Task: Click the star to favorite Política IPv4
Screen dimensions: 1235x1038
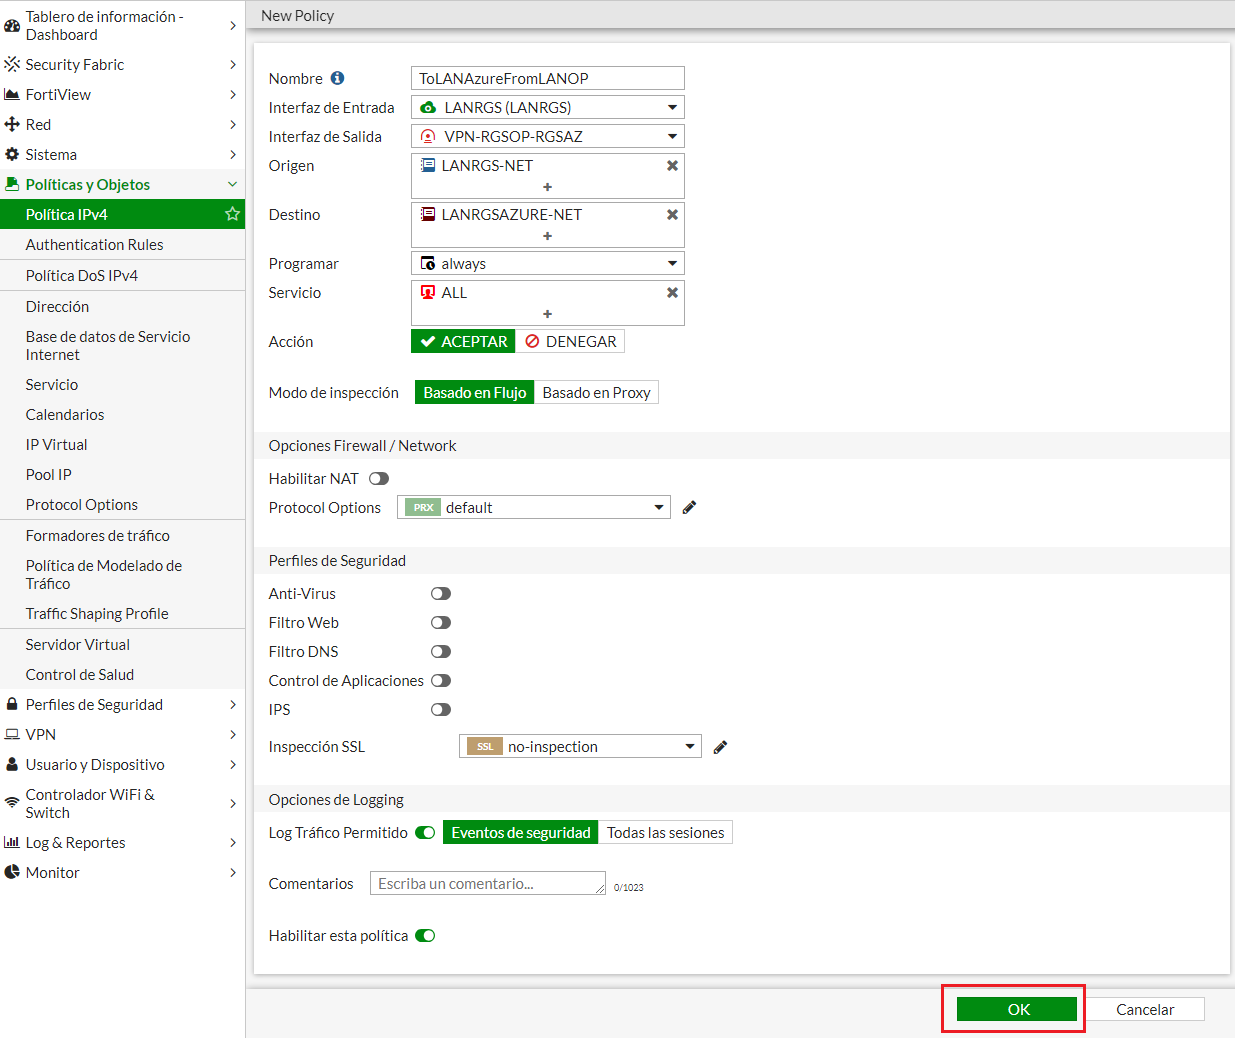Action: tap(232, 214)
